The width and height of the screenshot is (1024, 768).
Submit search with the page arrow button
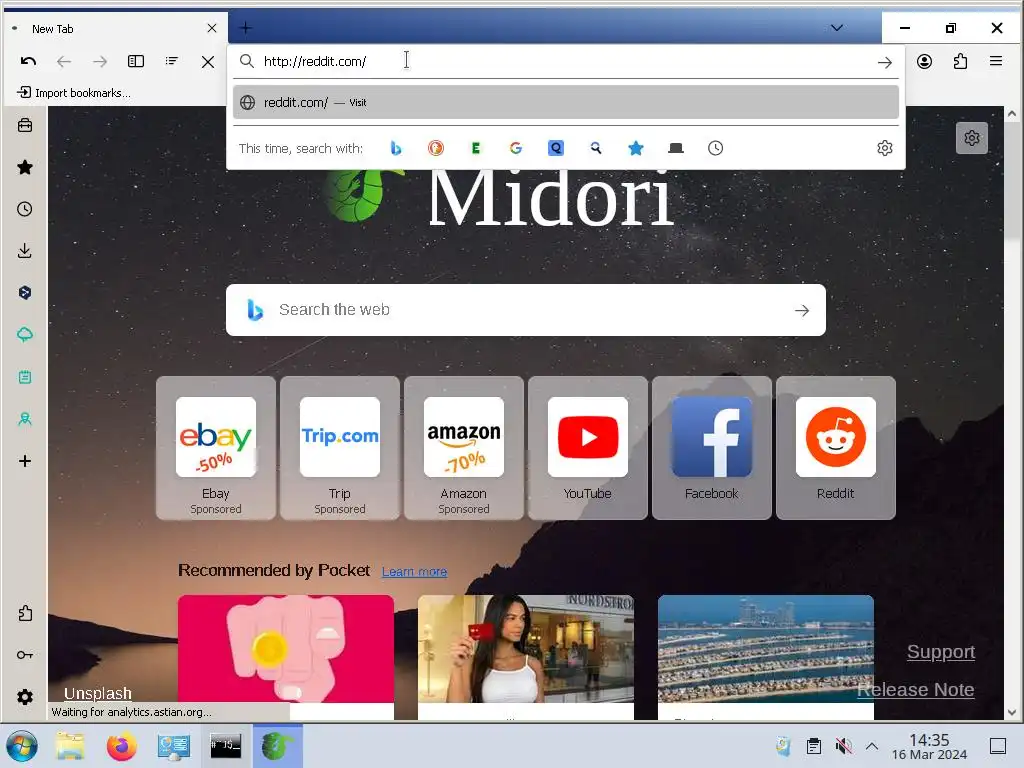click(802, 310)
